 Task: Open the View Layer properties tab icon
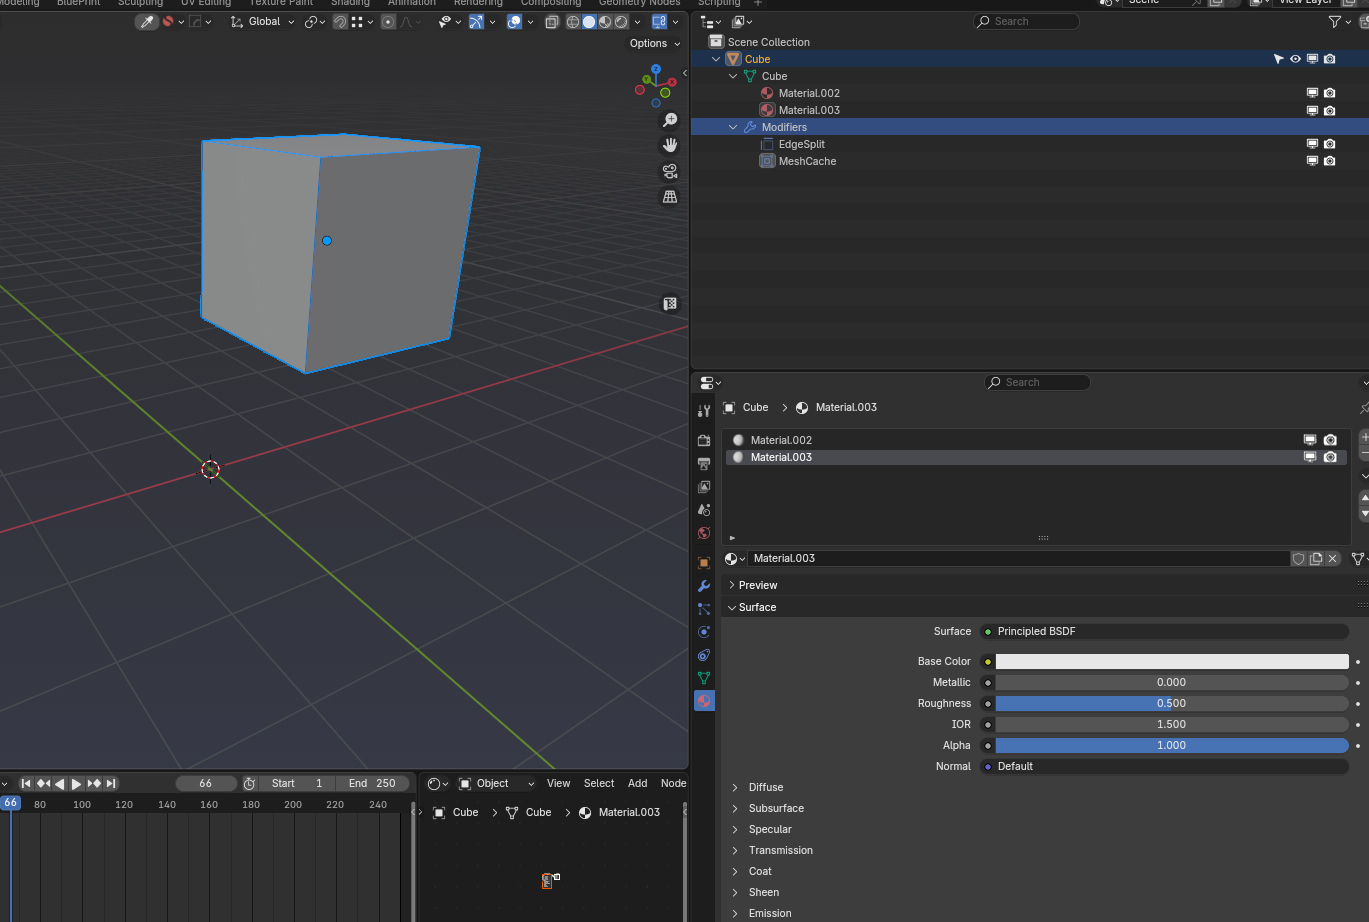click(704, 487)
